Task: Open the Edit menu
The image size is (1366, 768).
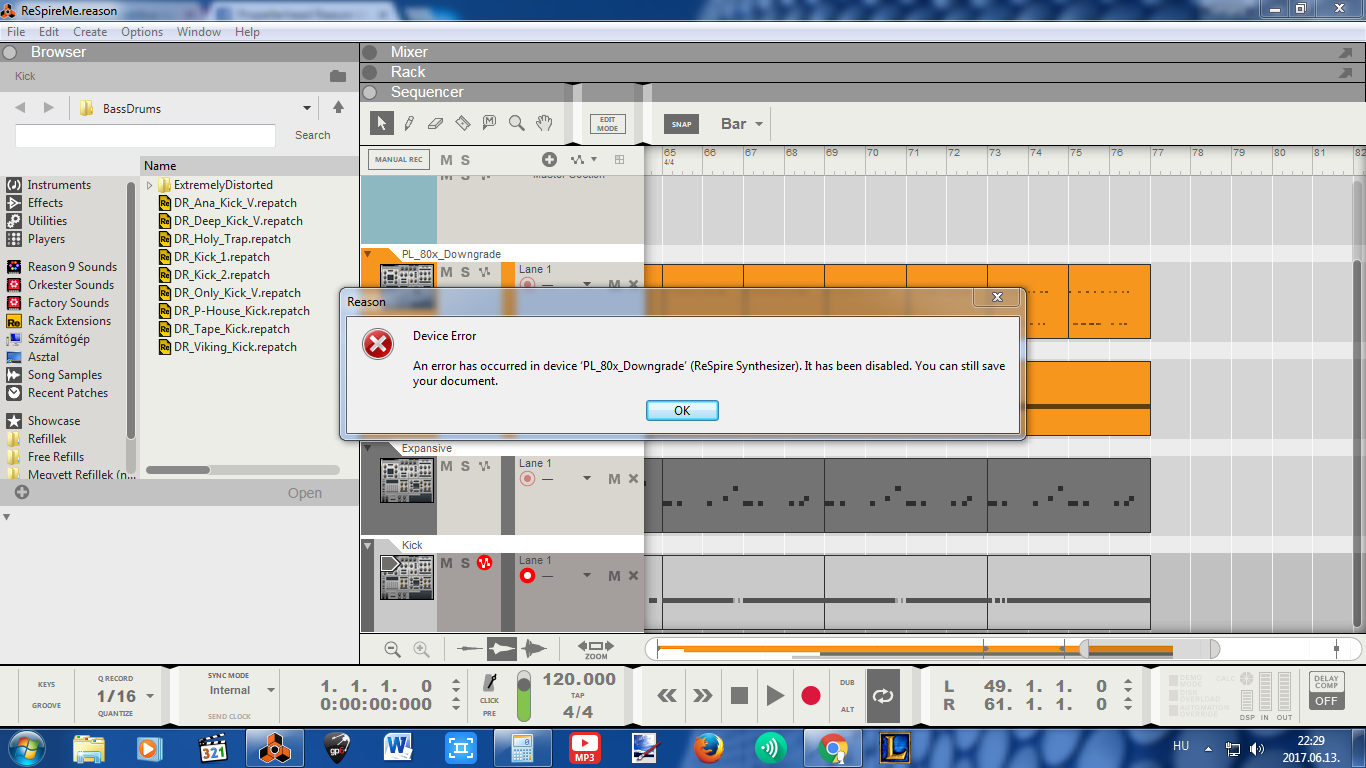Action: [x=49, y=32]
